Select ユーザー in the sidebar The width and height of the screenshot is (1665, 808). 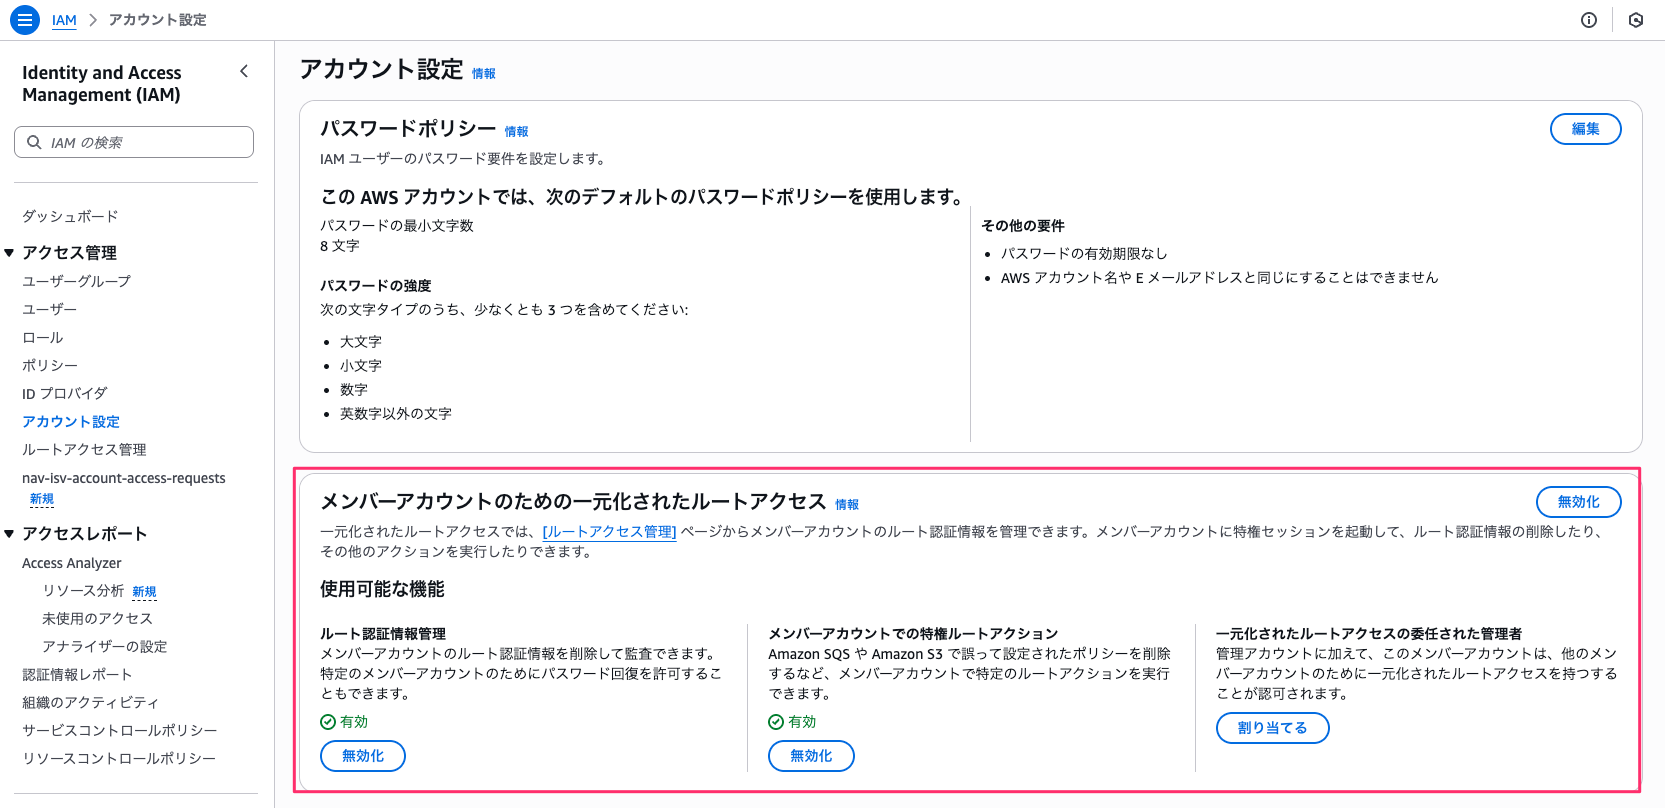click(49, 309)
